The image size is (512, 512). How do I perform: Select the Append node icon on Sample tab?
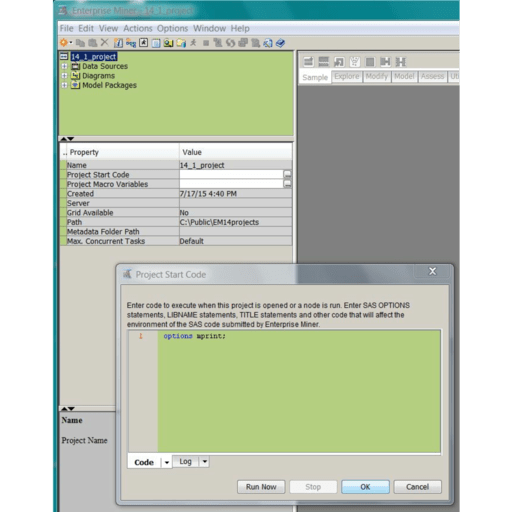tap(308, 62)
